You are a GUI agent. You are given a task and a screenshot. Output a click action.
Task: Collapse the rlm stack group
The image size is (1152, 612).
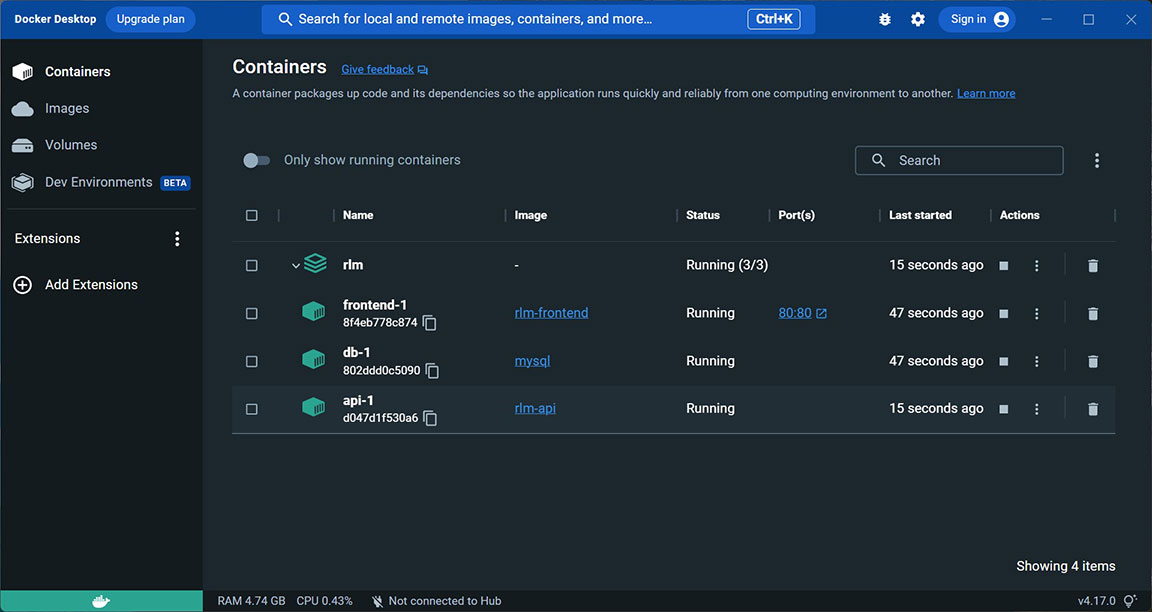click(x=295, y=266)
